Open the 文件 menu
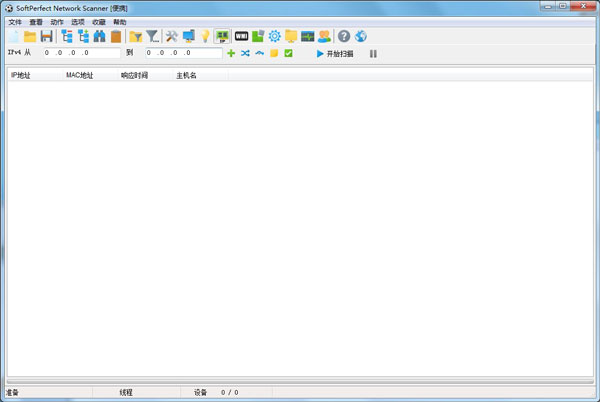This screenshot has height=402, width=600. [x=14, y=21]
